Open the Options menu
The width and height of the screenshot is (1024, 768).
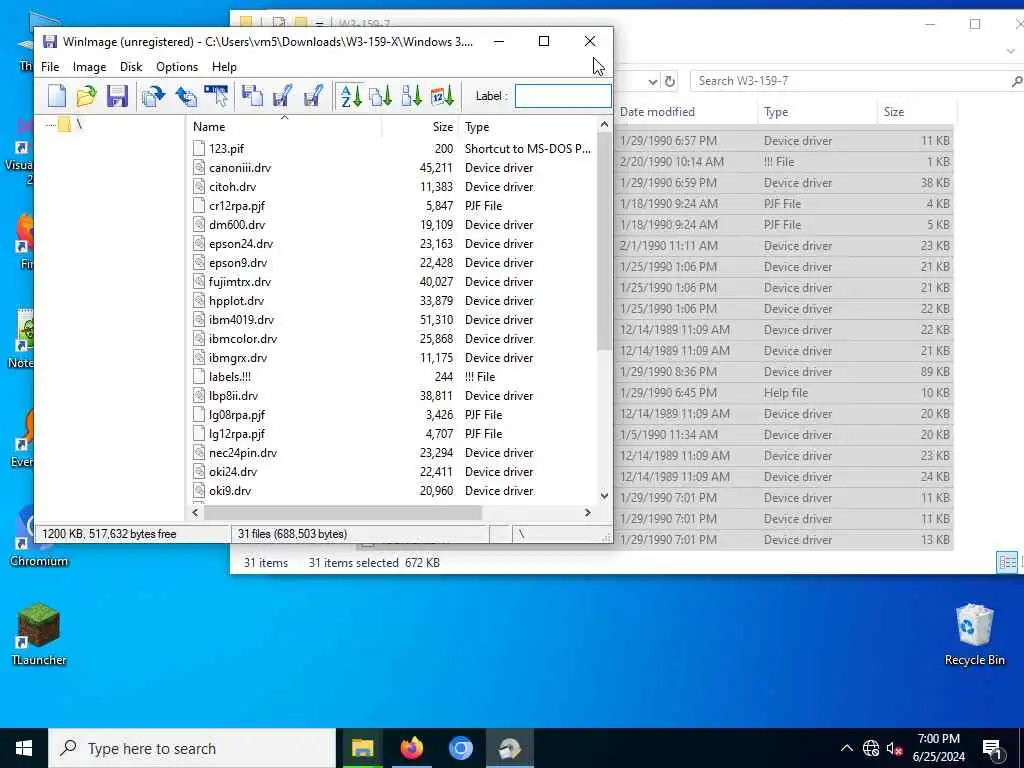tap(177, 67)
